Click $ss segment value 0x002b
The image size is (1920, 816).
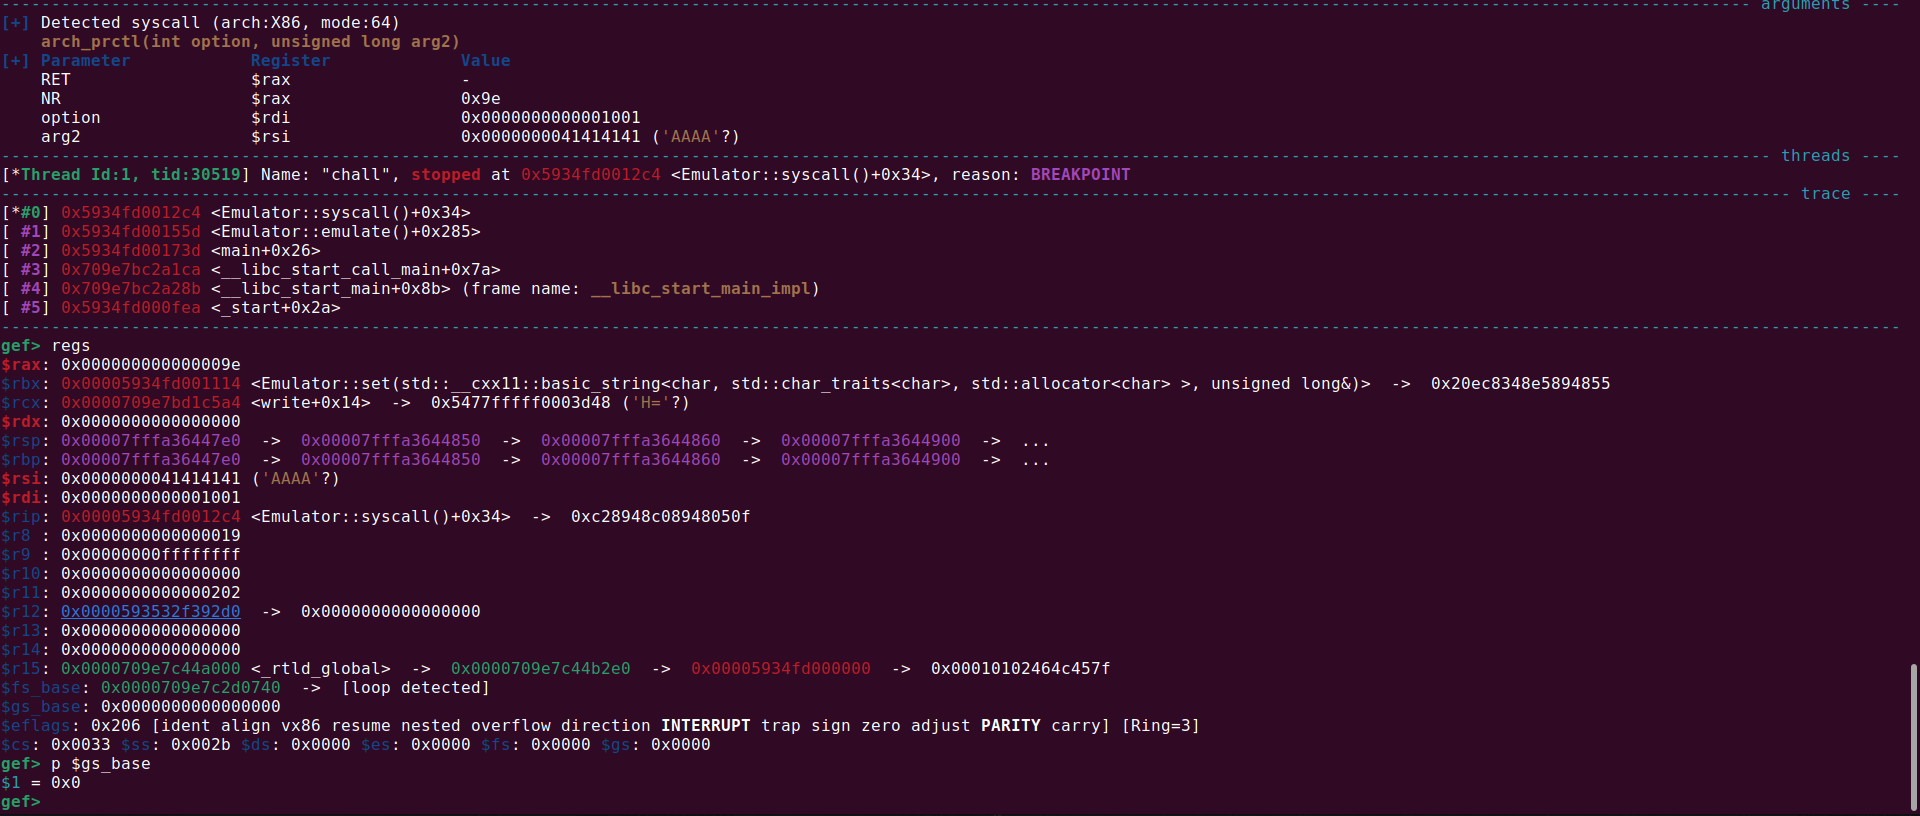200,744
